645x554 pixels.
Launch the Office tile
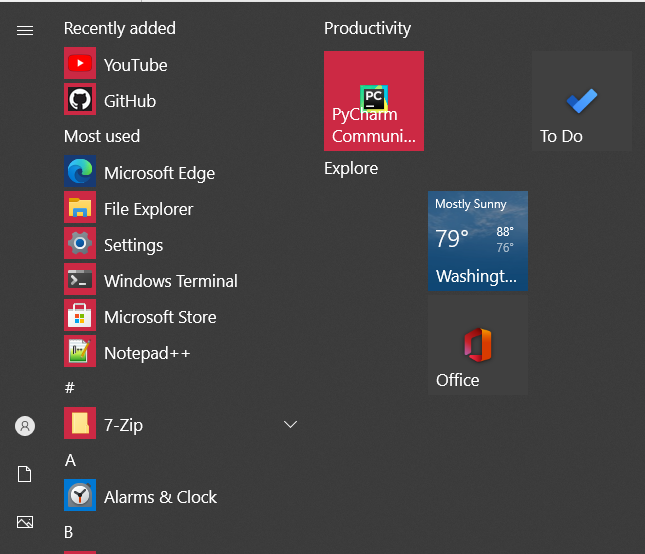tap(478, 345)
